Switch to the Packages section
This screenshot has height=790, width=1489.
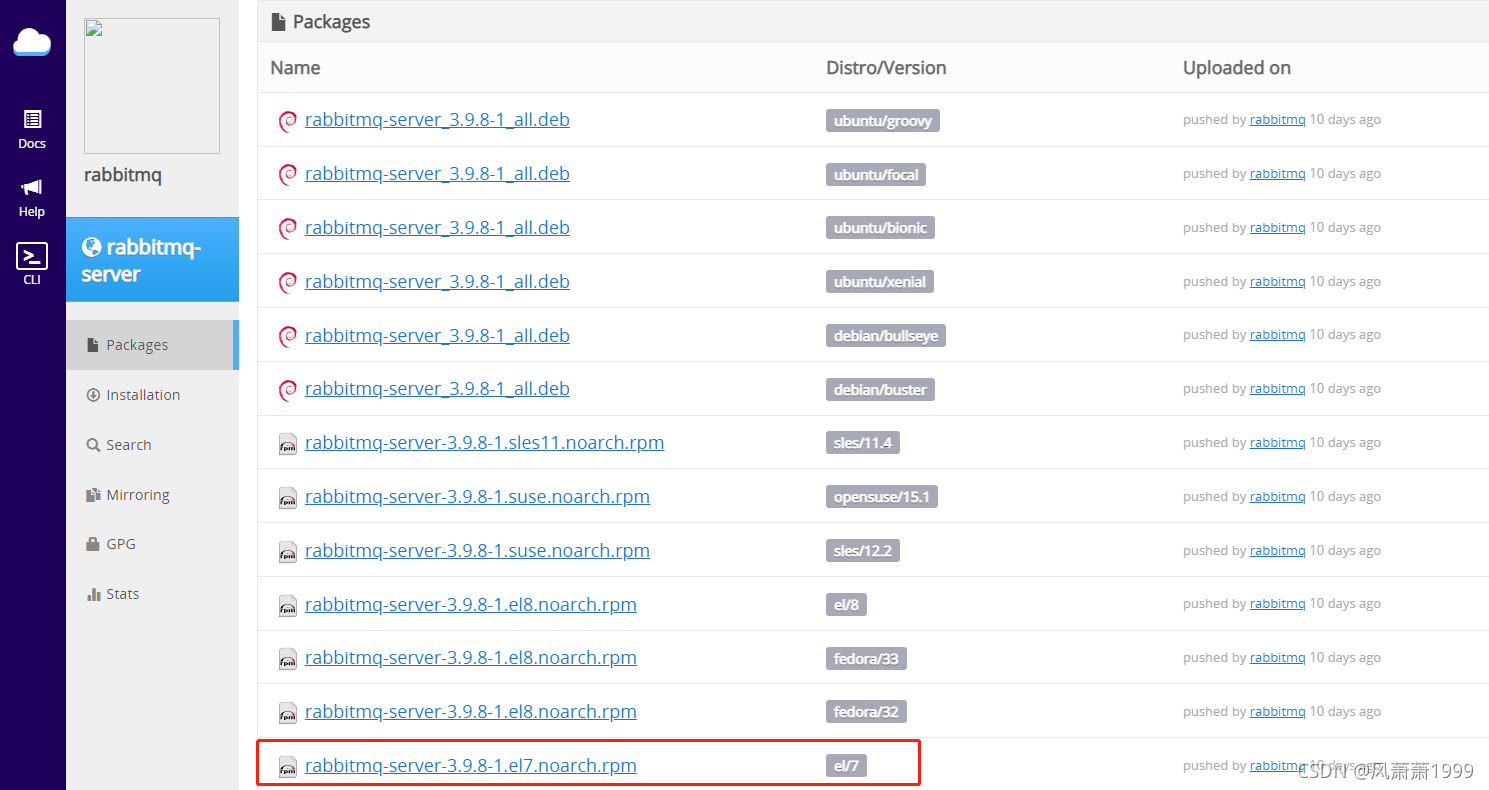[x=125, y=344]
